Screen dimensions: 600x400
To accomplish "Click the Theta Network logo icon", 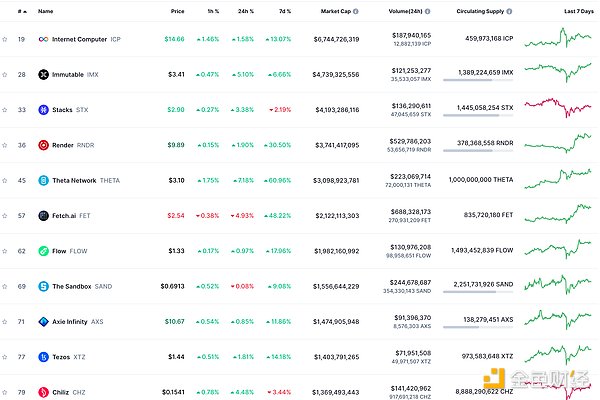I will point(43,180).
